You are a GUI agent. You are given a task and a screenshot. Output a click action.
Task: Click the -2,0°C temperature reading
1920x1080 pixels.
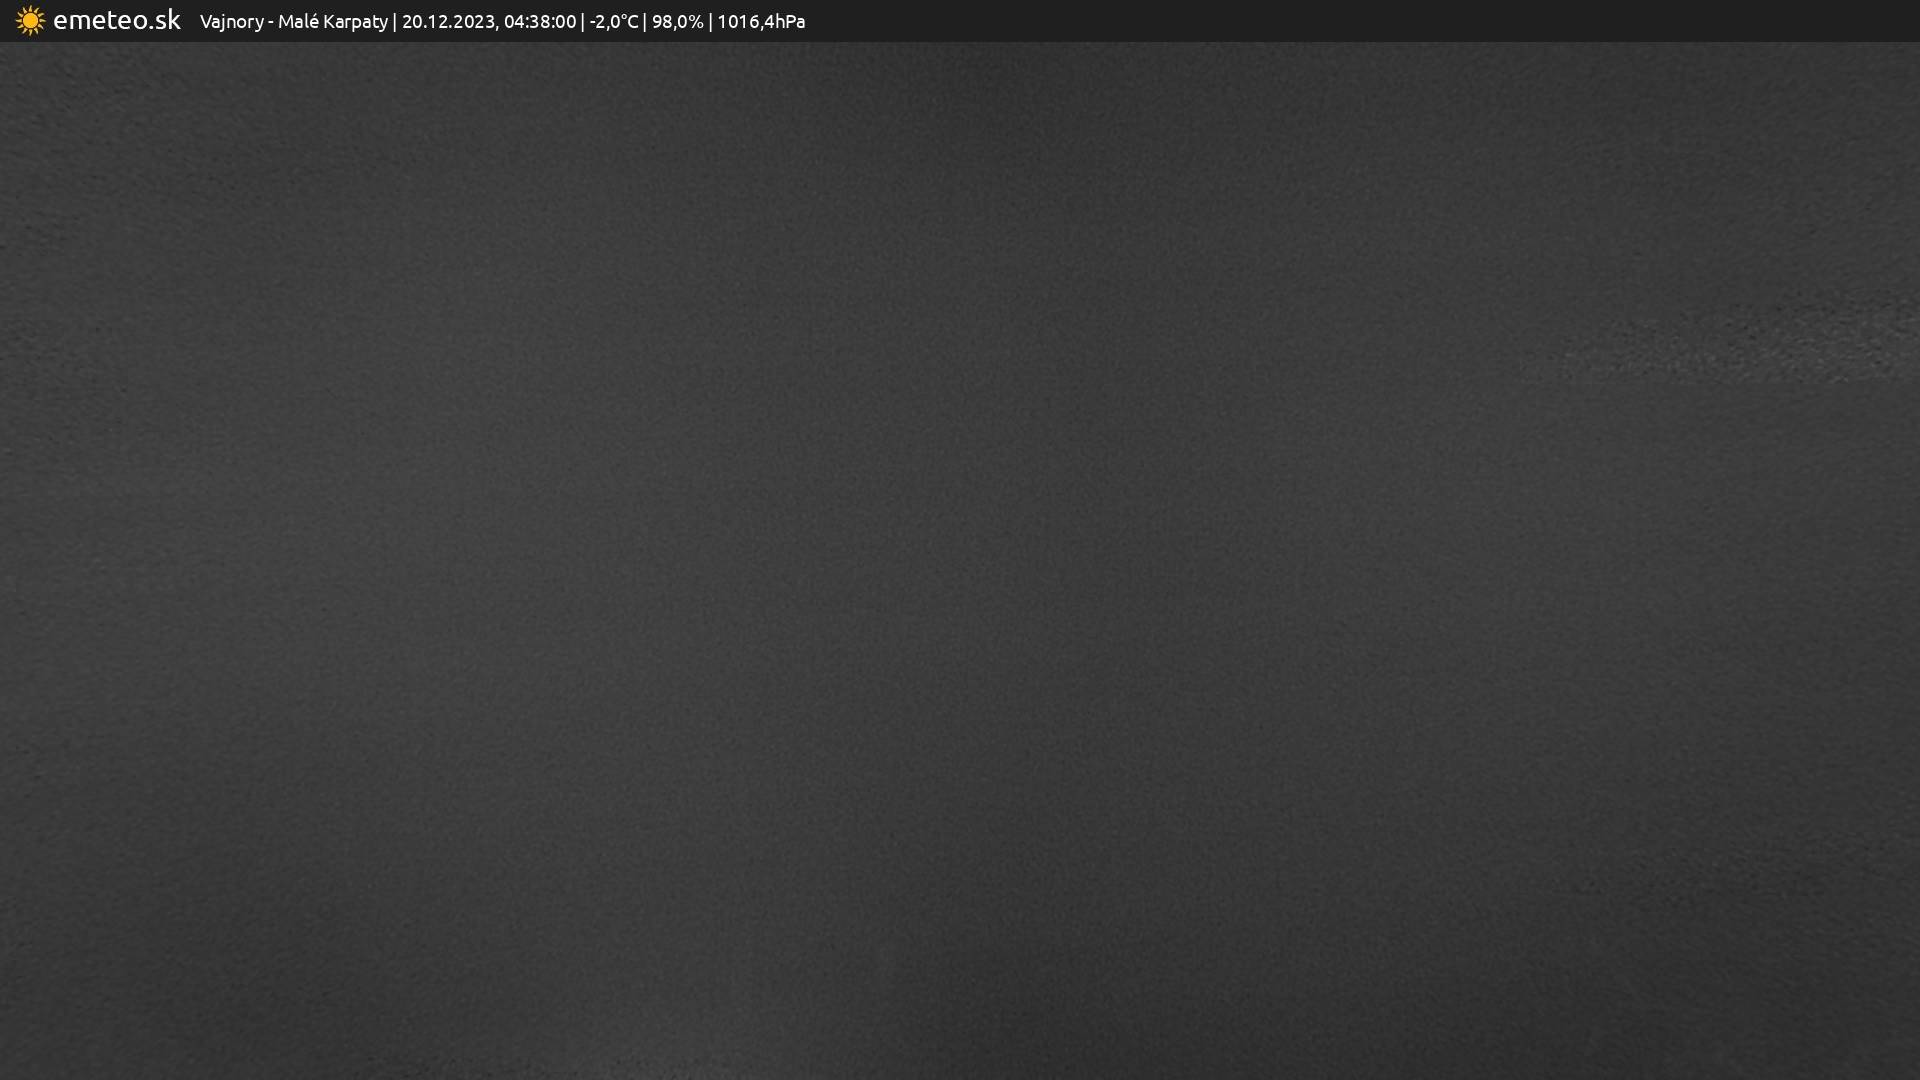point(613,22)
